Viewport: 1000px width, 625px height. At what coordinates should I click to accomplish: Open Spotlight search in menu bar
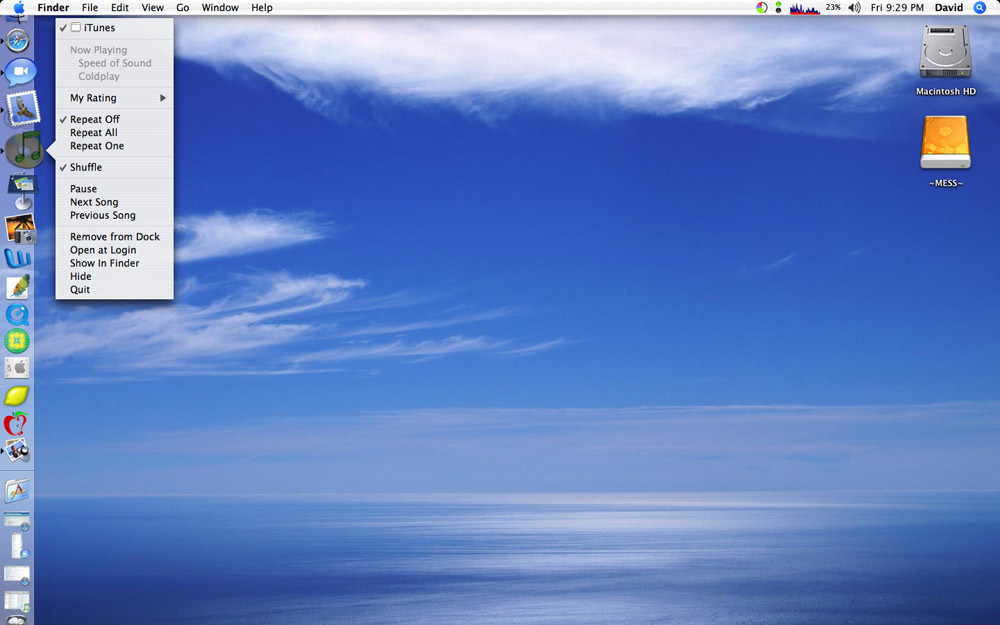click(x=980, y=8)
